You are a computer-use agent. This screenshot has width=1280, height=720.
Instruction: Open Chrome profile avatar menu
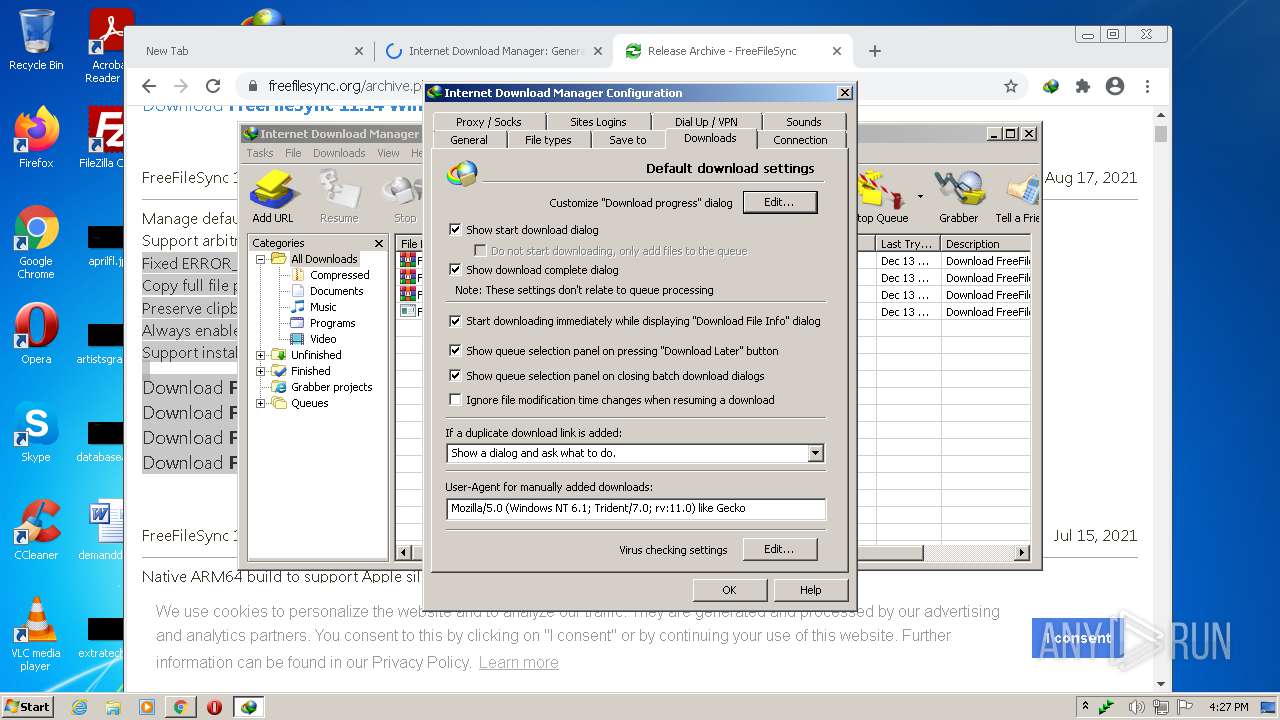pyautogui.click(x=1115, y=86)
